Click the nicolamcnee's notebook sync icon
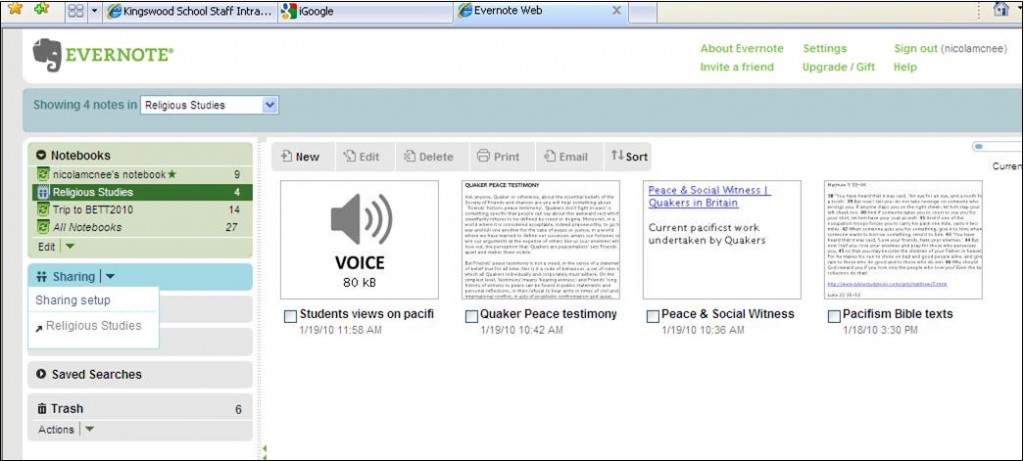Screen dimensions: 1024x461 [43, 174]
